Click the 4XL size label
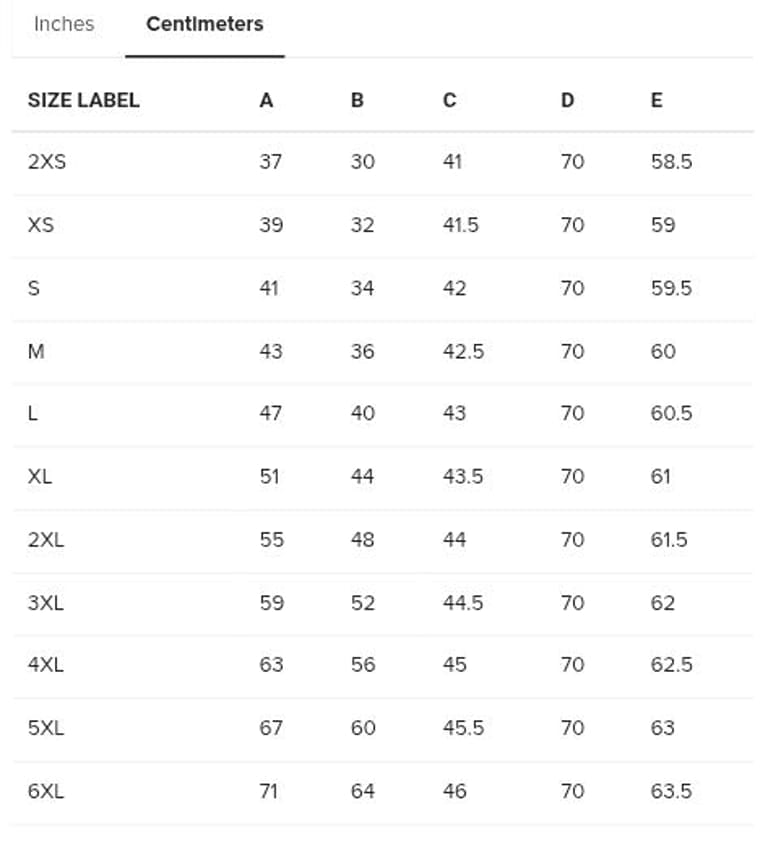This screenshot has width=768, height=868. [x=46, y=665]
